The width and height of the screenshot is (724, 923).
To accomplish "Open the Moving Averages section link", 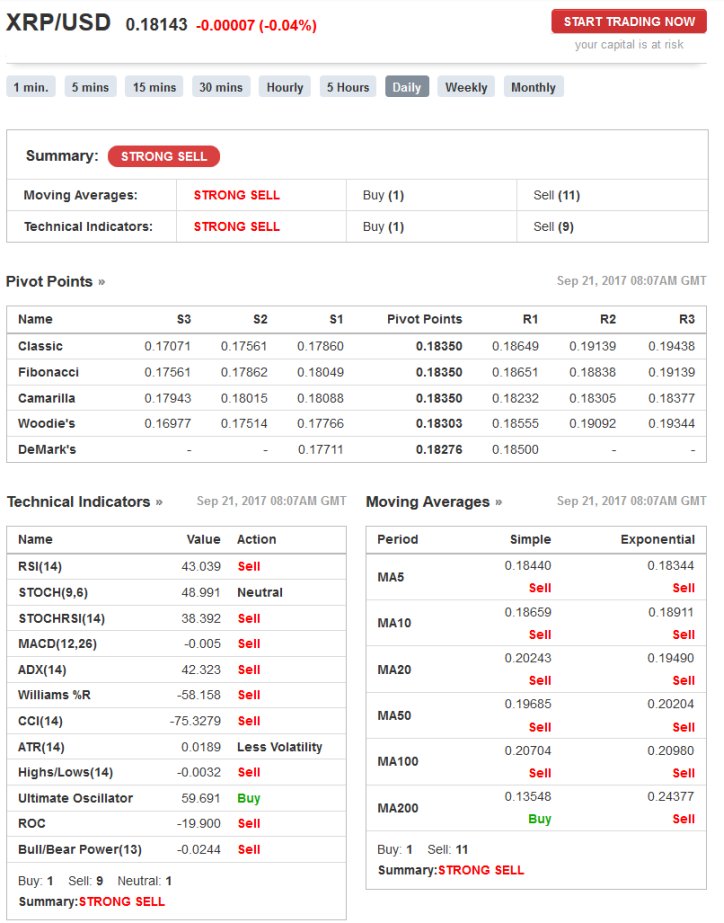I will pyautogui.click(x=428, y=502).
